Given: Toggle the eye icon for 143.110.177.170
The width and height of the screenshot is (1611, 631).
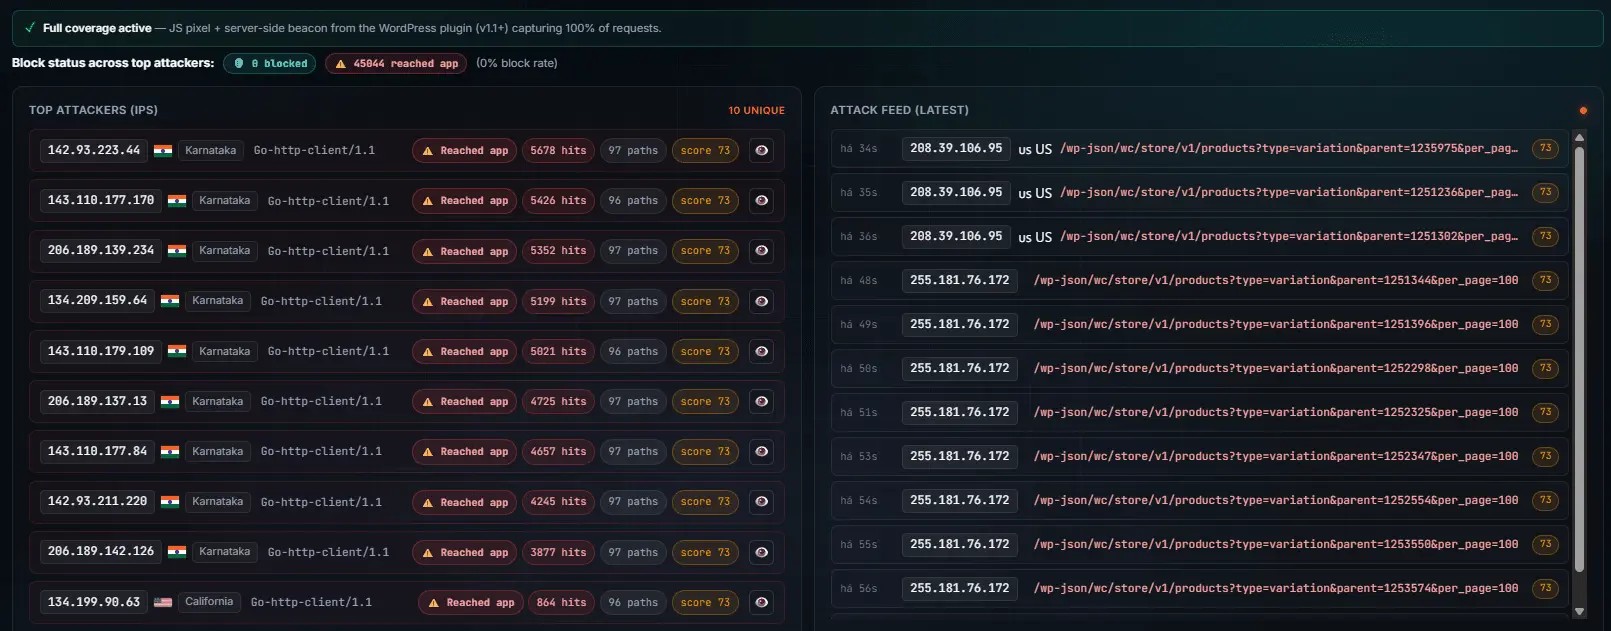Looking at the screenshot, I should pos(761,201).
